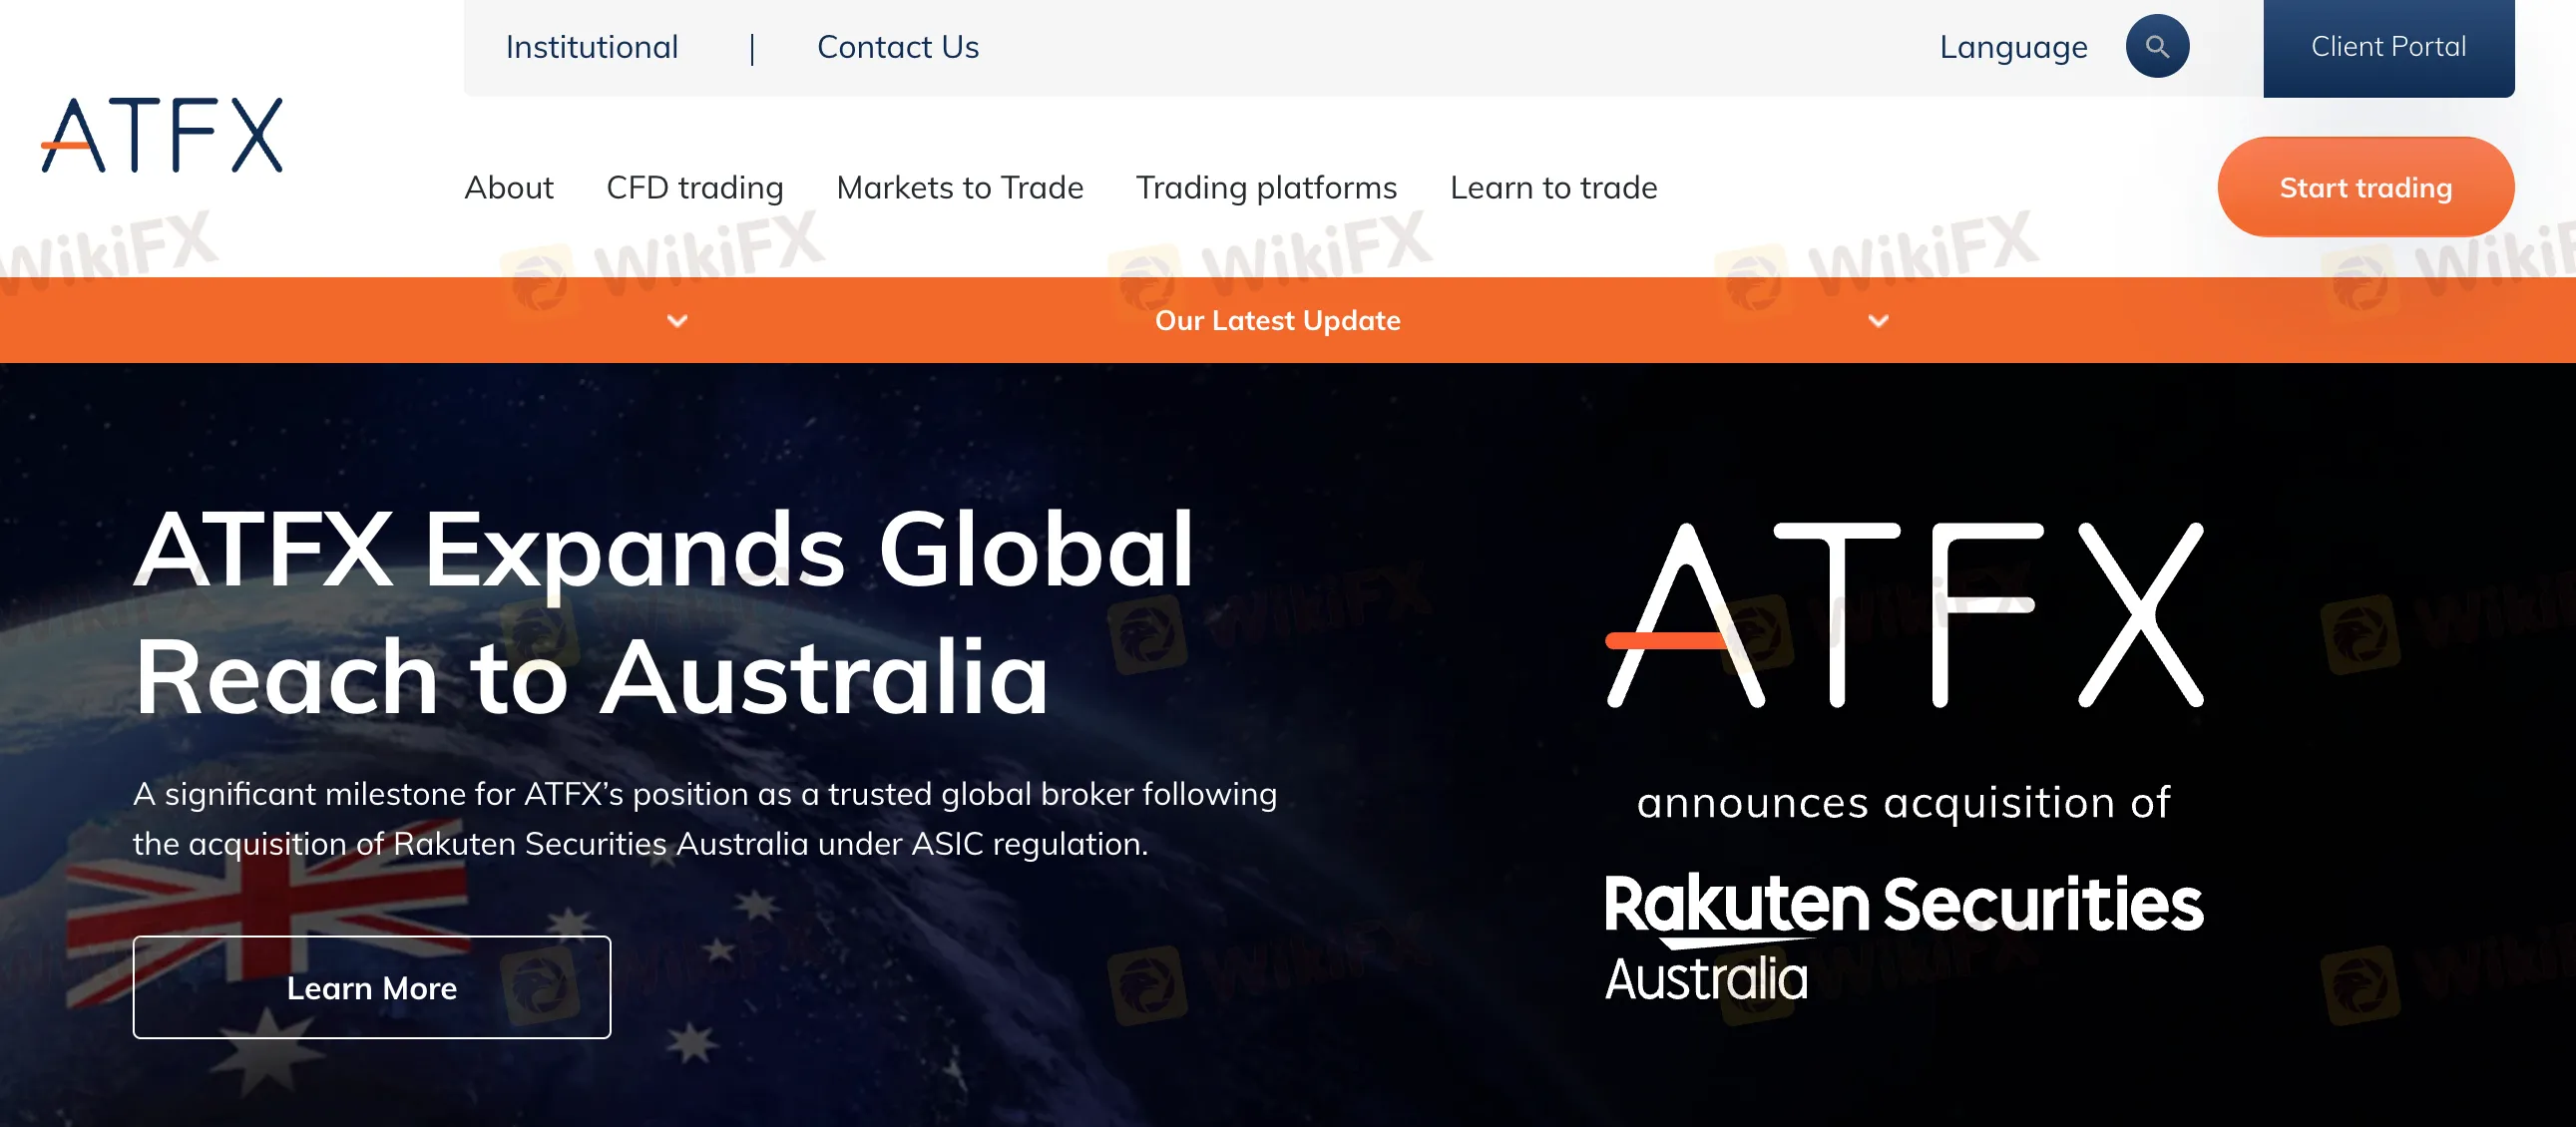Screen dimensions: 2576x1127
Task: Click the ATFX logo in the header
Action: point(162,135)
